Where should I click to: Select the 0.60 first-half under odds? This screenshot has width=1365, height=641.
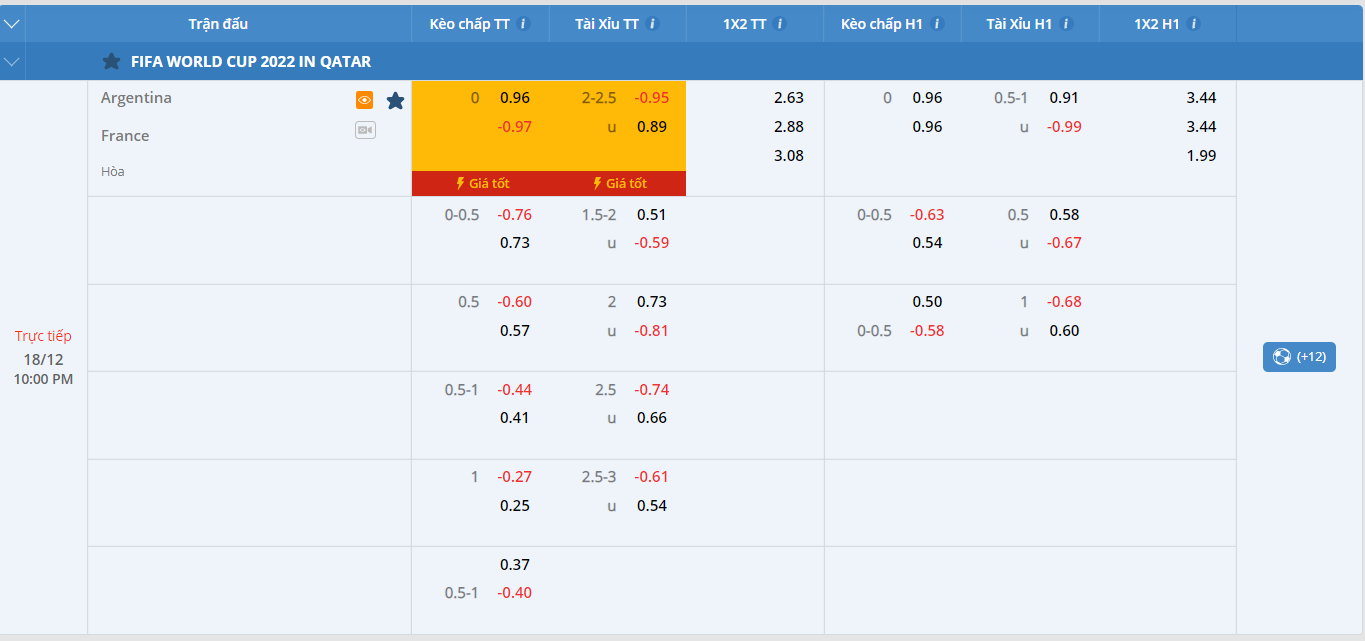pyautogui.click(x=1064, y=331)
